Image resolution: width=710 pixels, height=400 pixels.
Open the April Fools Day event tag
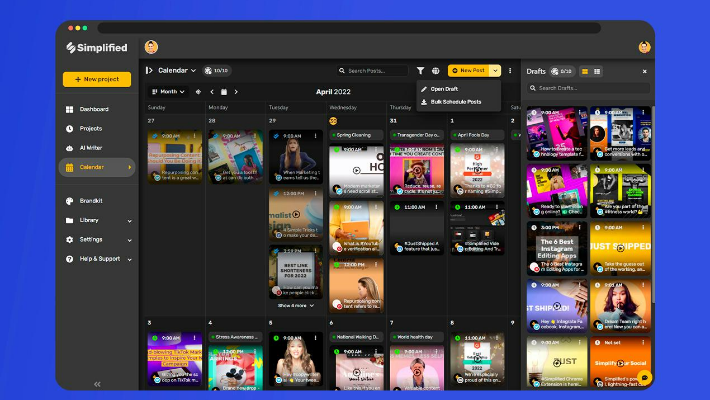477,135
